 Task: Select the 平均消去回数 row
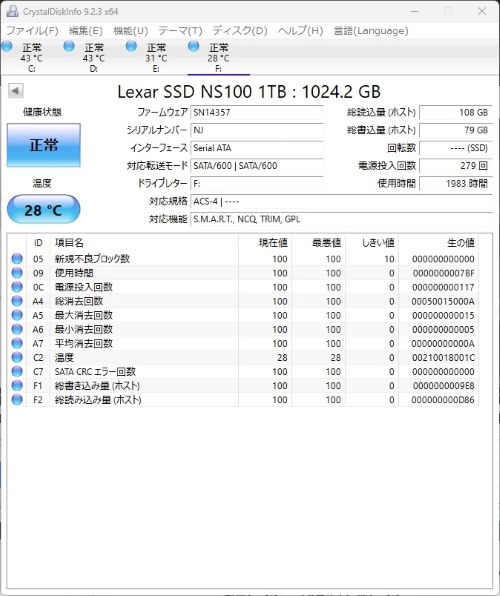point(243,343)
